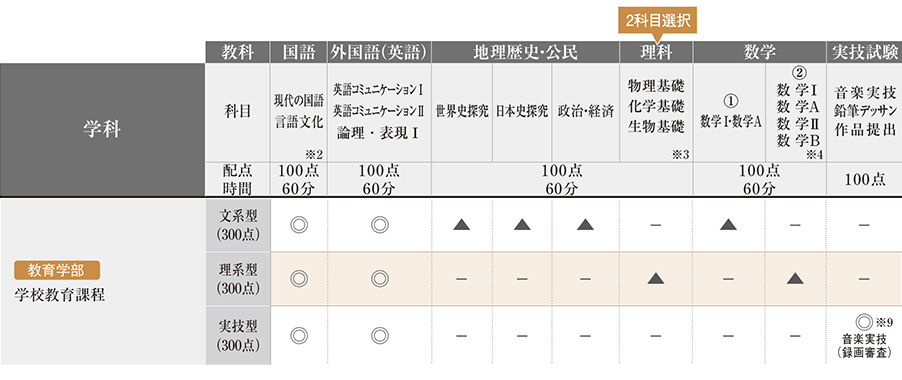Click the orange 2科目選択 callout label
The height and width of the screenshot is (380, 902).
[x=657, y=21]
